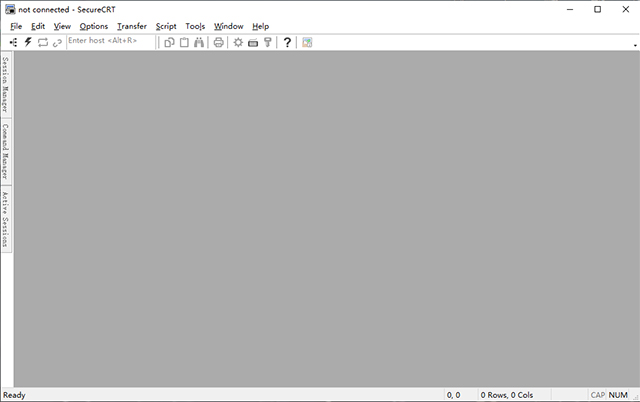Image resolution: width=640 pixels, height=402 pixels.
Task: Open the Edit menu
Action: [38, 27]
